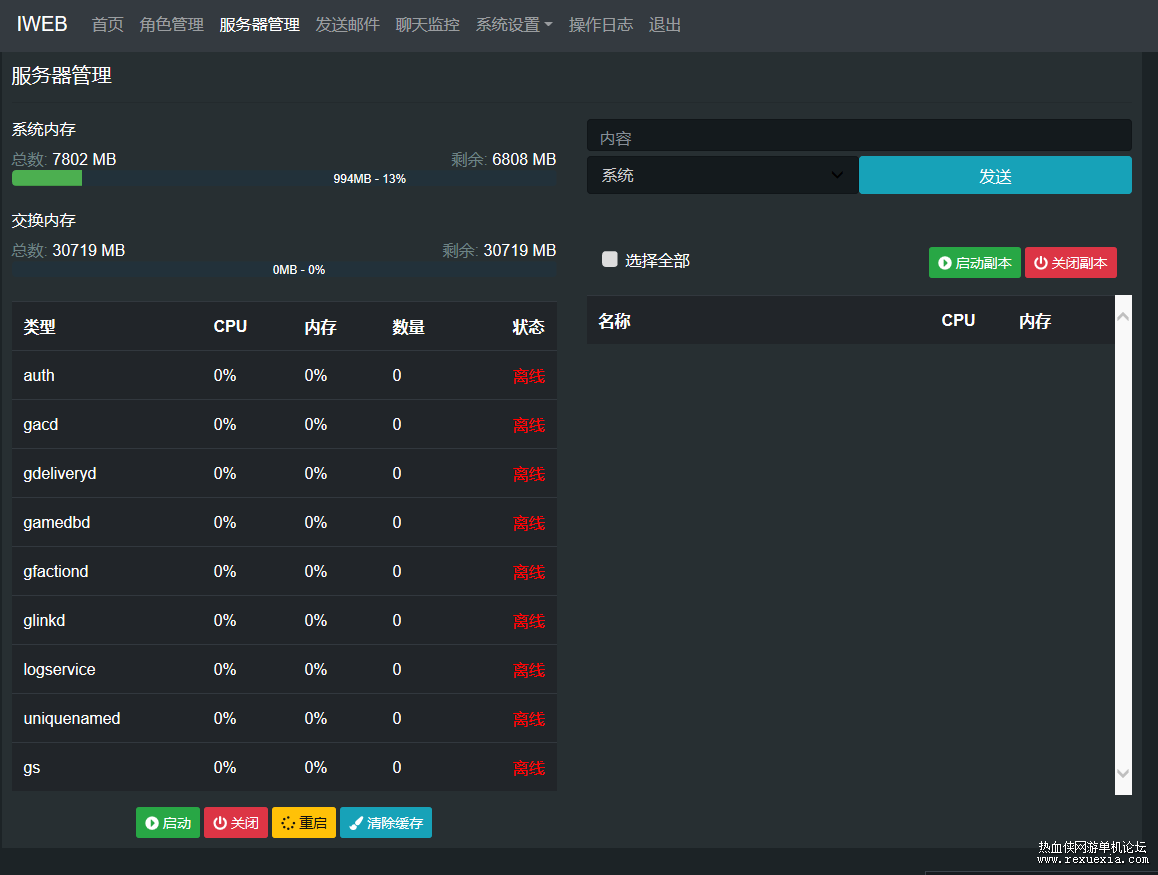Viewport: 1158px width, 875px height.
Task: Go to 角色管理 in the navbar
Action: click(x=171, y=25)
